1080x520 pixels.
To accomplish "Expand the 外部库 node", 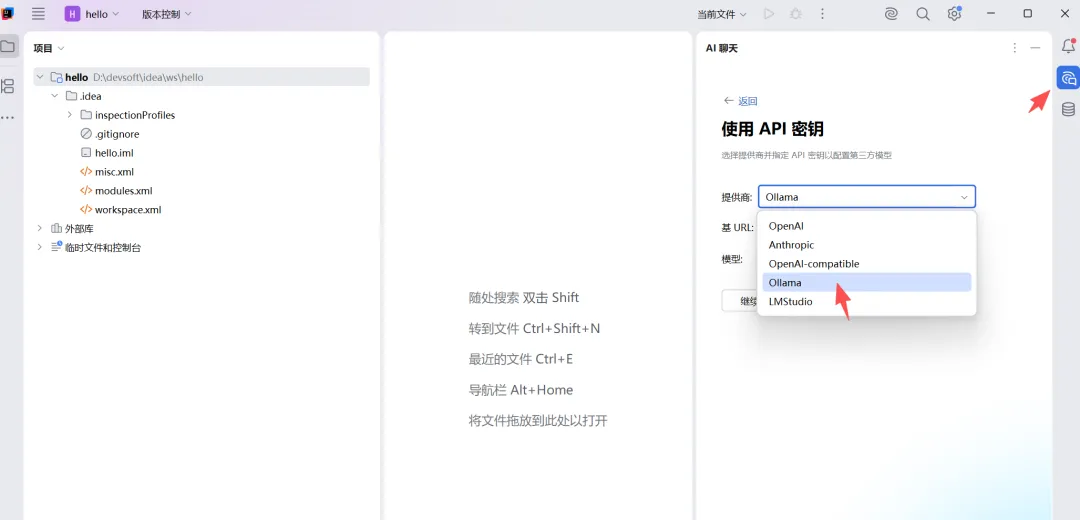I will point(40,229).
